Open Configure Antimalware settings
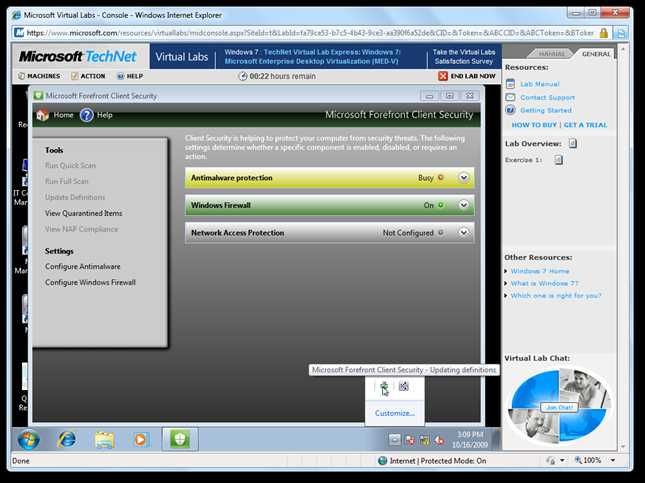 [x=83, y=267]
